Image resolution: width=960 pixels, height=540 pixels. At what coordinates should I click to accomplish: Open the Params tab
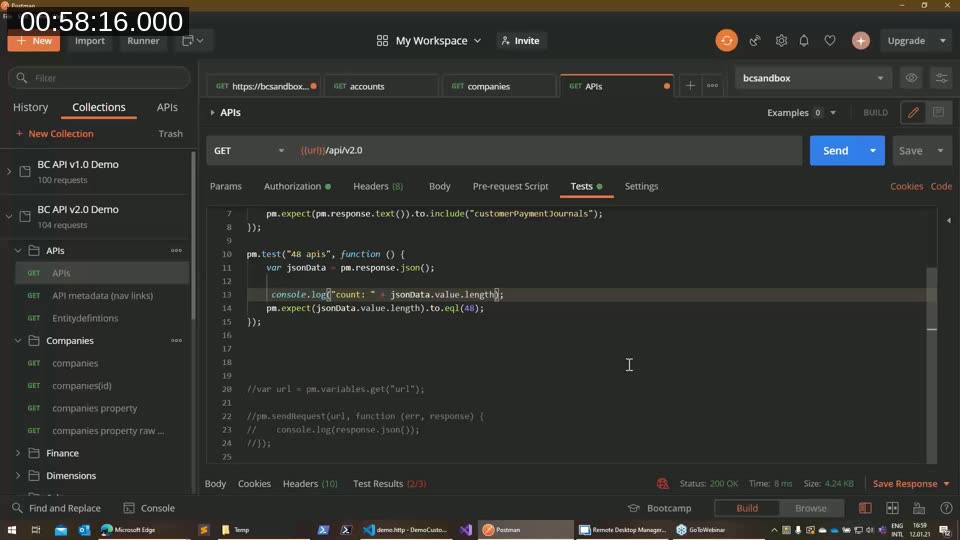[225, 186]
